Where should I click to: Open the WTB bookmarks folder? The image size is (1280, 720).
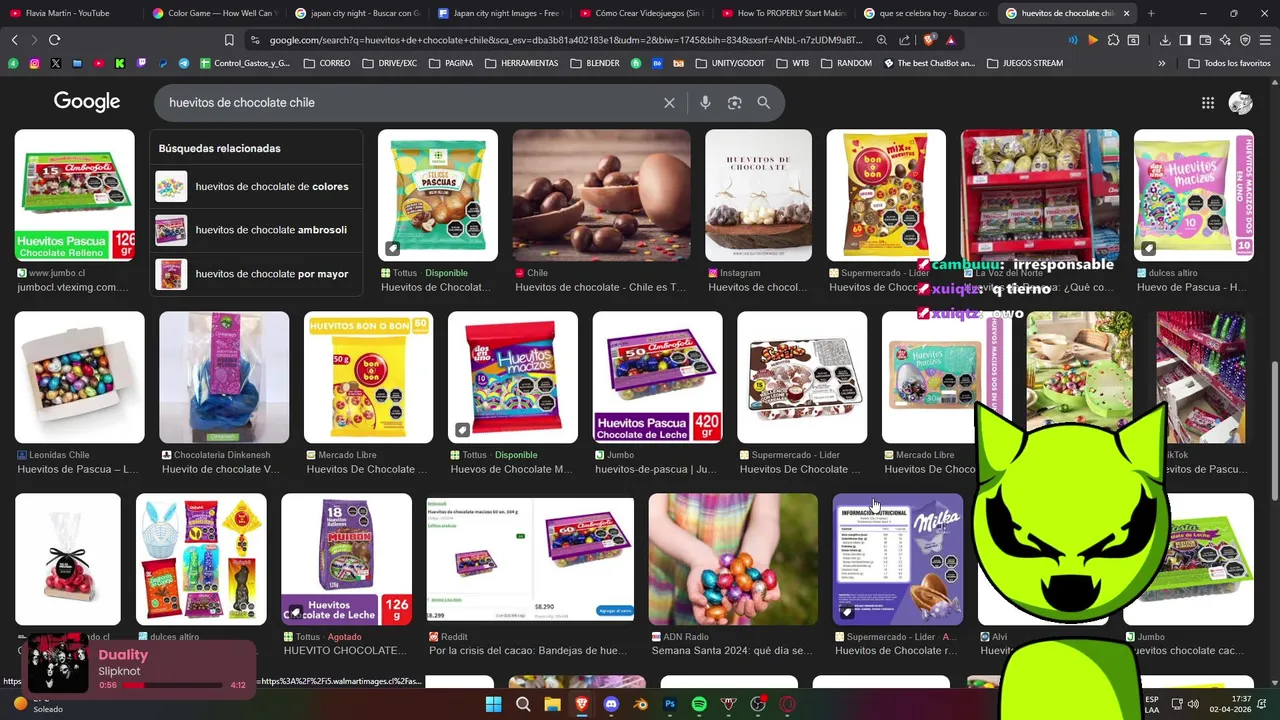click(x=792, y=63)
